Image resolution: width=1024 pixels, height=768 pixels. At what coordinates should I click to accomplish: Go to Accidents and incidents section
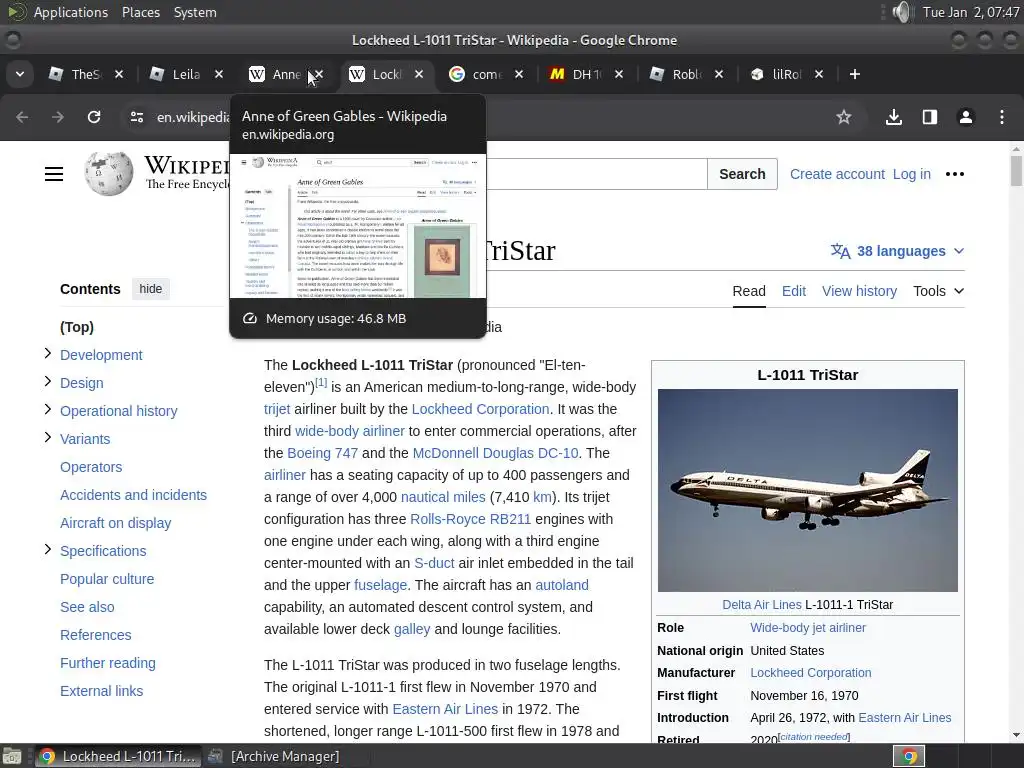133,496
